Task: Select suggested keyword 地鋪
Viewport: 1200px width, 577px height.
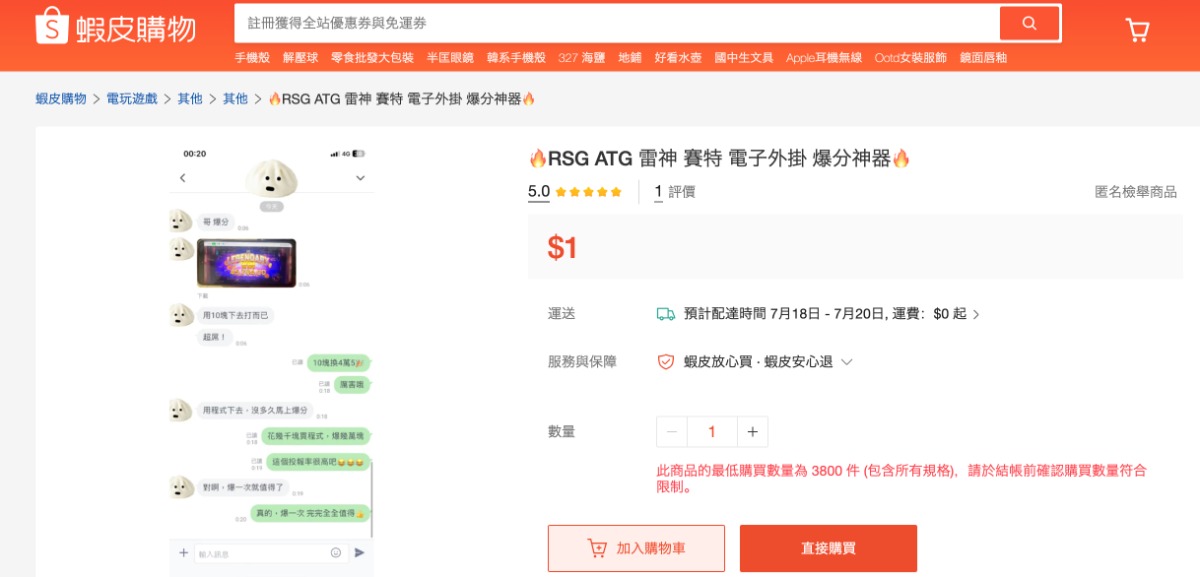Action: tap(630, 58)
